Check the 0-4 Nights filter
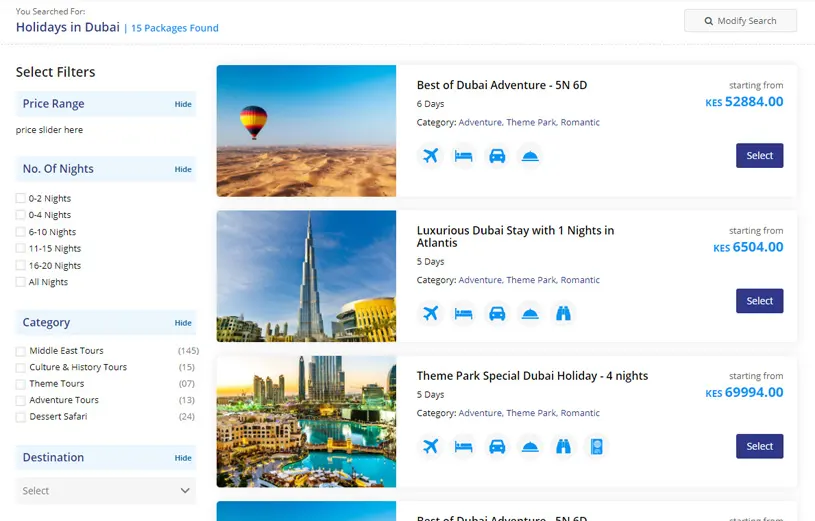Viewport: 815px width, 521px height. (x=21, y=215)
